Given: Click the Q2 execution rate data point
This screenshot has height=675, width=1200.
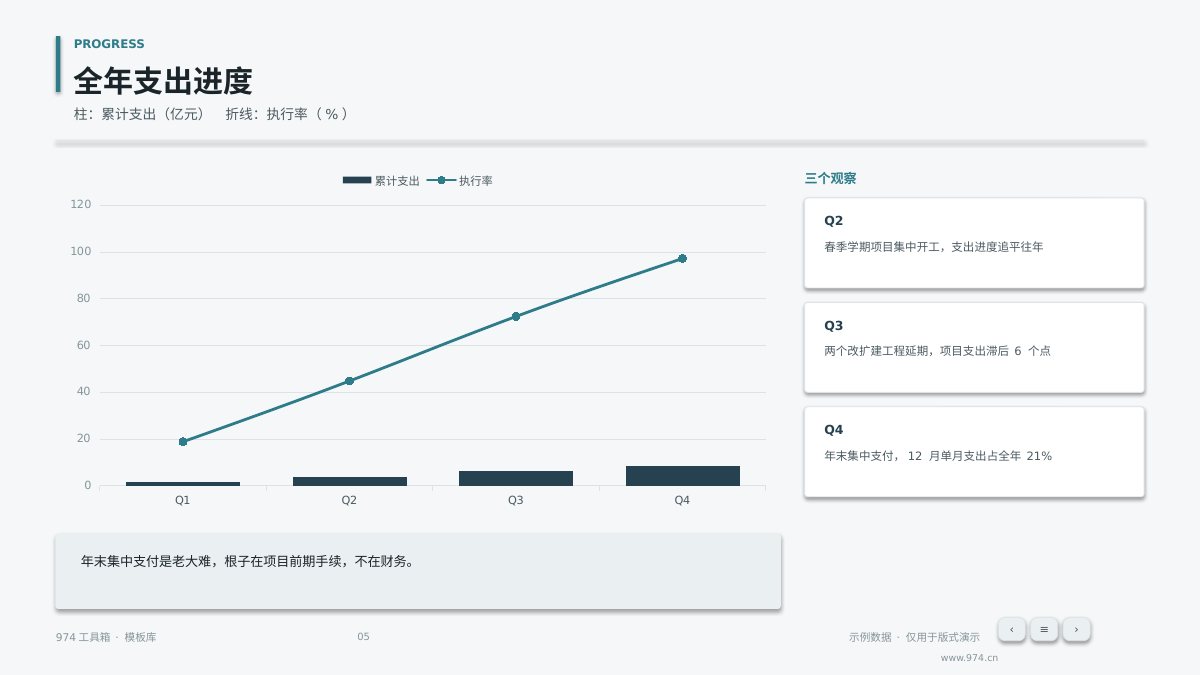Looking at the screenshot, I should click(x=349, y=381).
